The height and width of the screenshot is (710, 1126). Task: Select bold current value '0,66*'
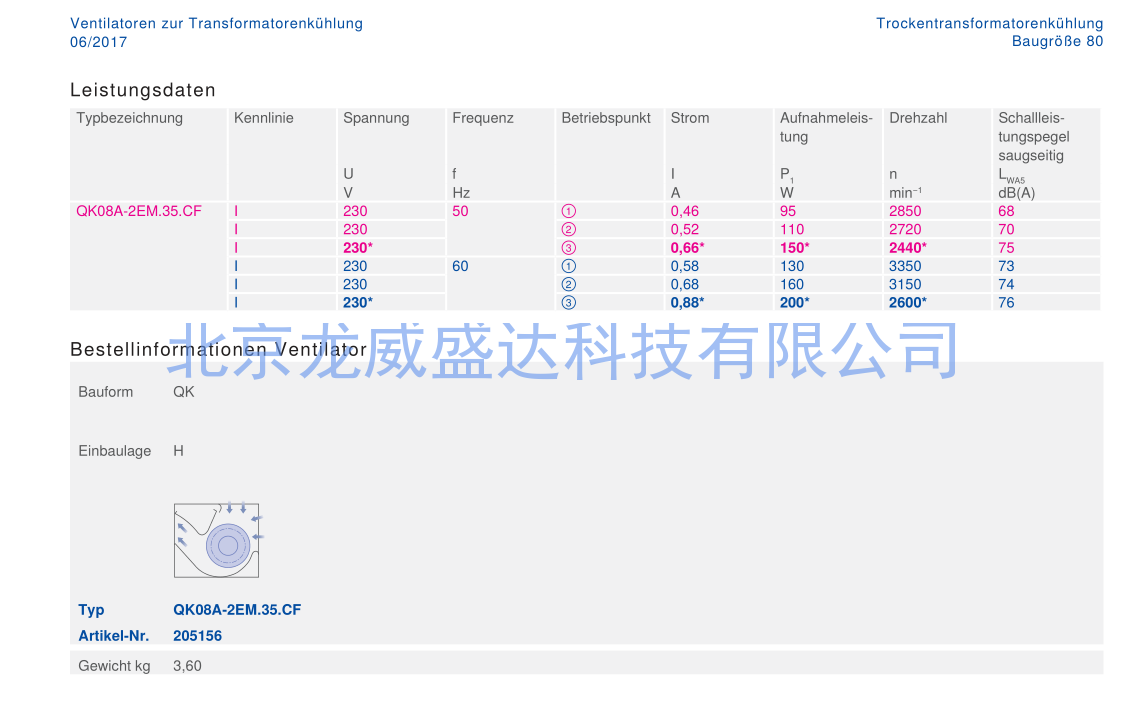[687, 248]
